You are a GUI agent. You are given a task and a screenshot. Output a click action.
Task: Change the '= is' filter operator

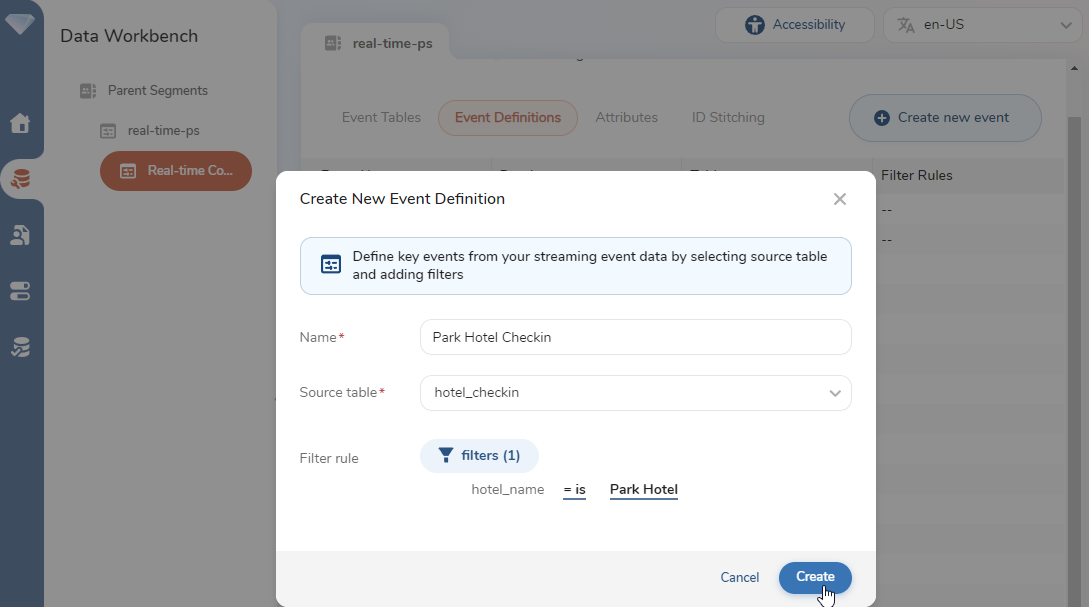[574, 490]
